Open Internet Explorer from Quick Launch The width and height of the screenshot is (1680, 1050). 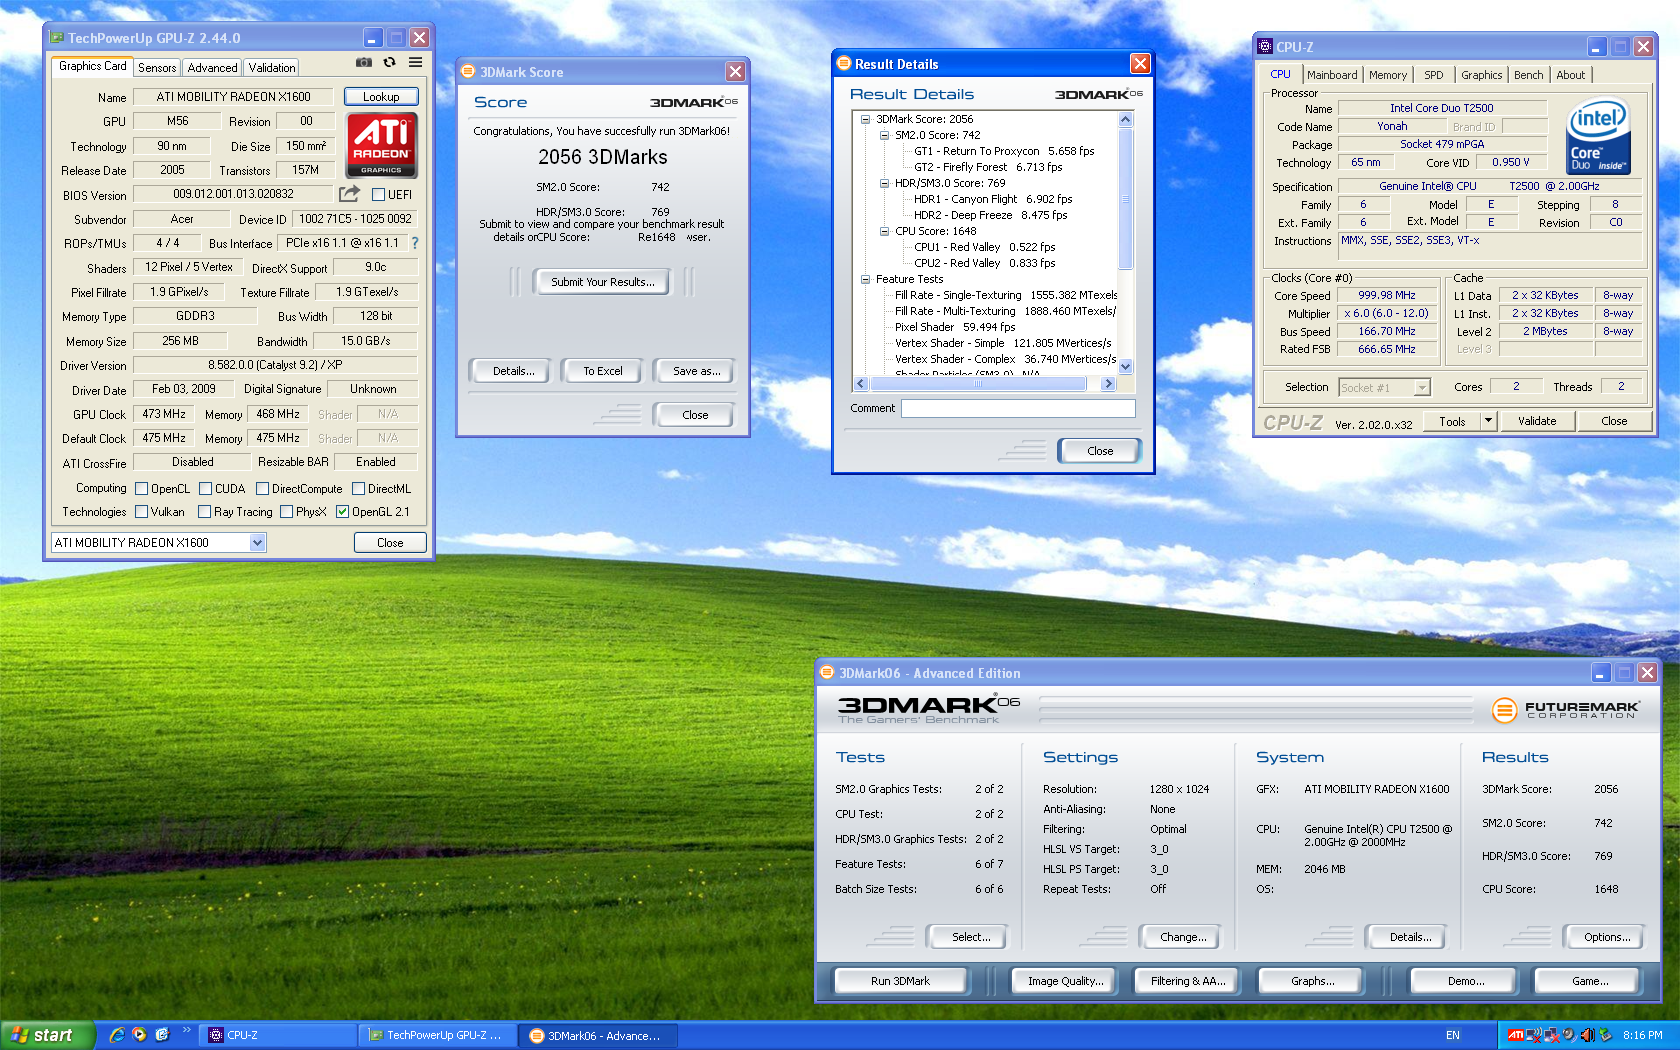pyautogui.click(x=117, y=1035)
